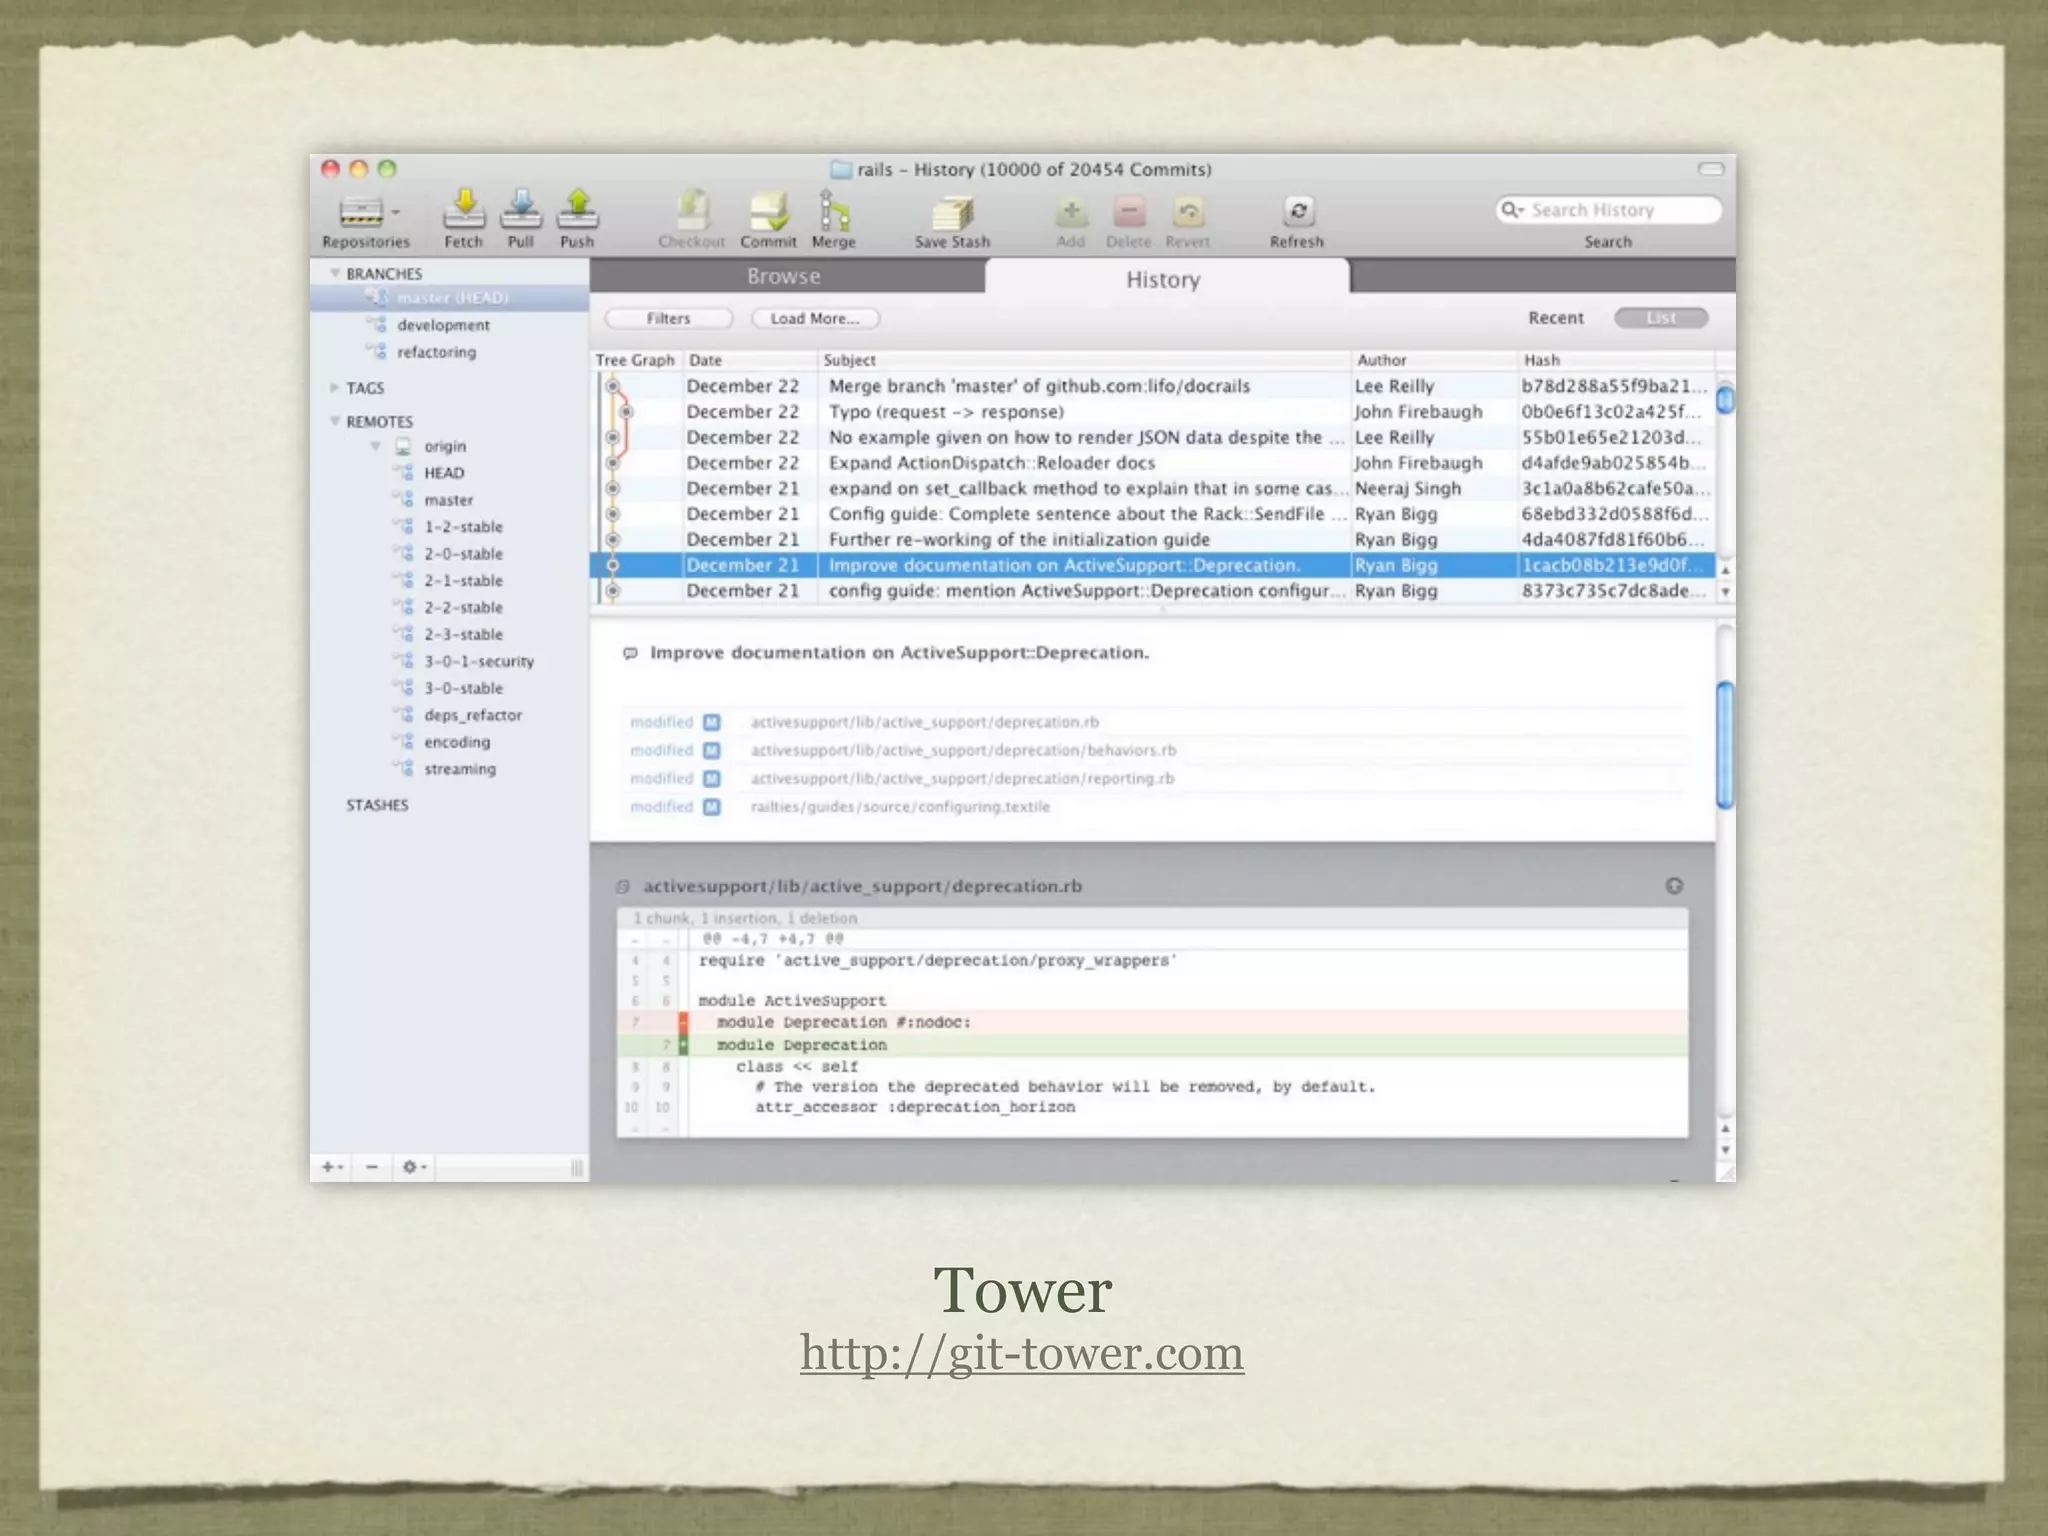Push commits with the Push icon
2048x1536 pixels.
point(577,209)
